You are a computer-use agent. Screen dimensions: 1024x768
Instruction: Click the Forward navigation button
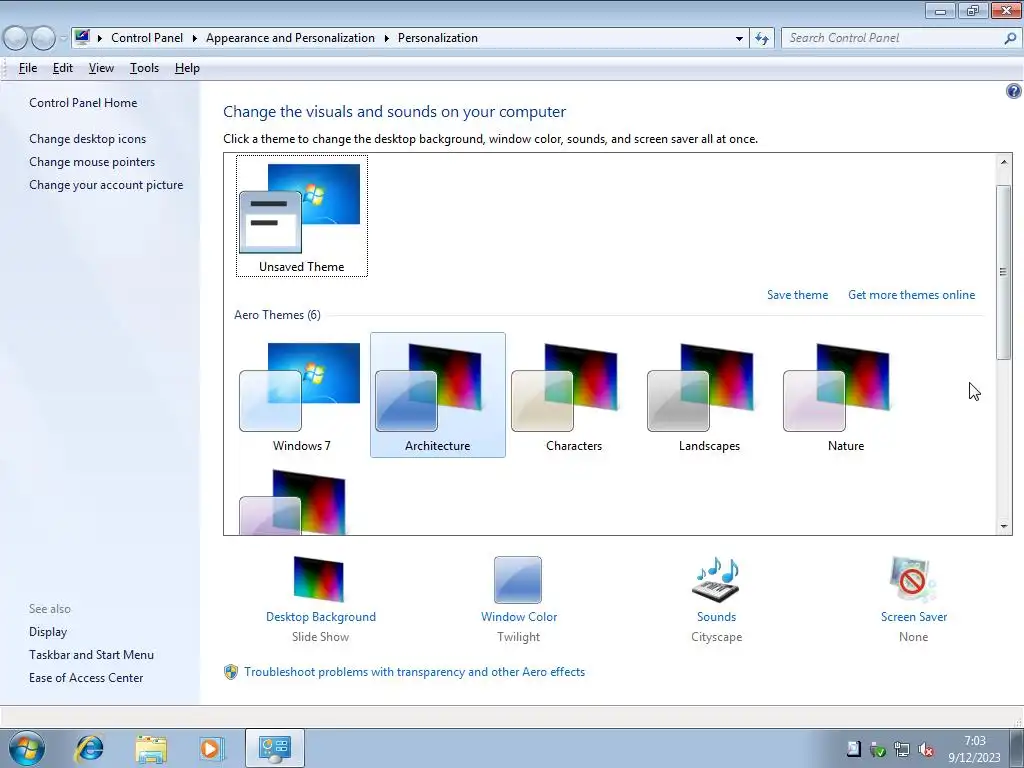pyautogui.click(x=43, y=39)
